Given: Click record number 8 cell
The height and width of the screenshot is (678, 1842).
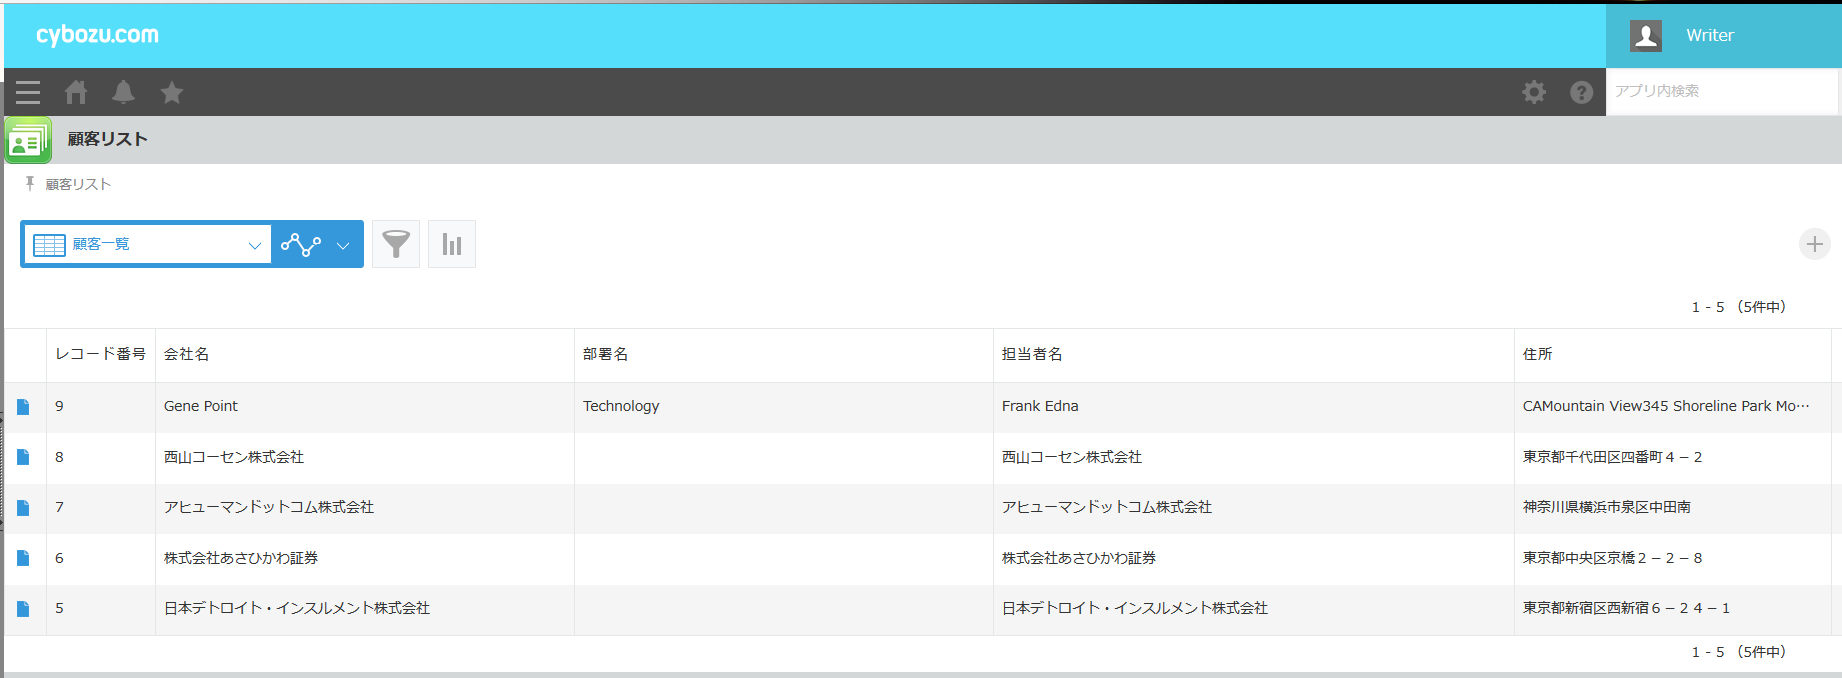Looking at the screenshot, I should tap(101, 458).
